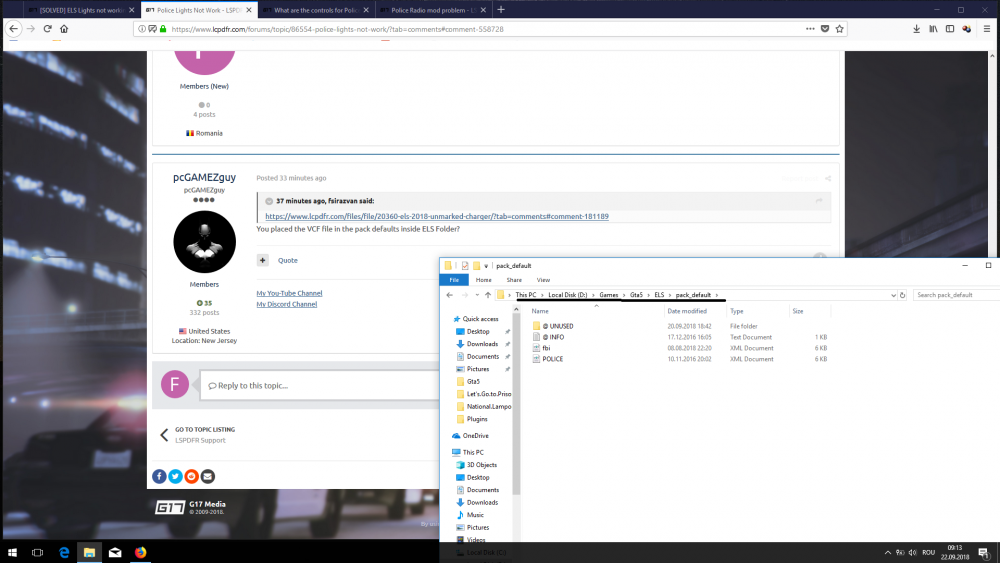Open 3D Objects under This PC

(x=482, y=465)
